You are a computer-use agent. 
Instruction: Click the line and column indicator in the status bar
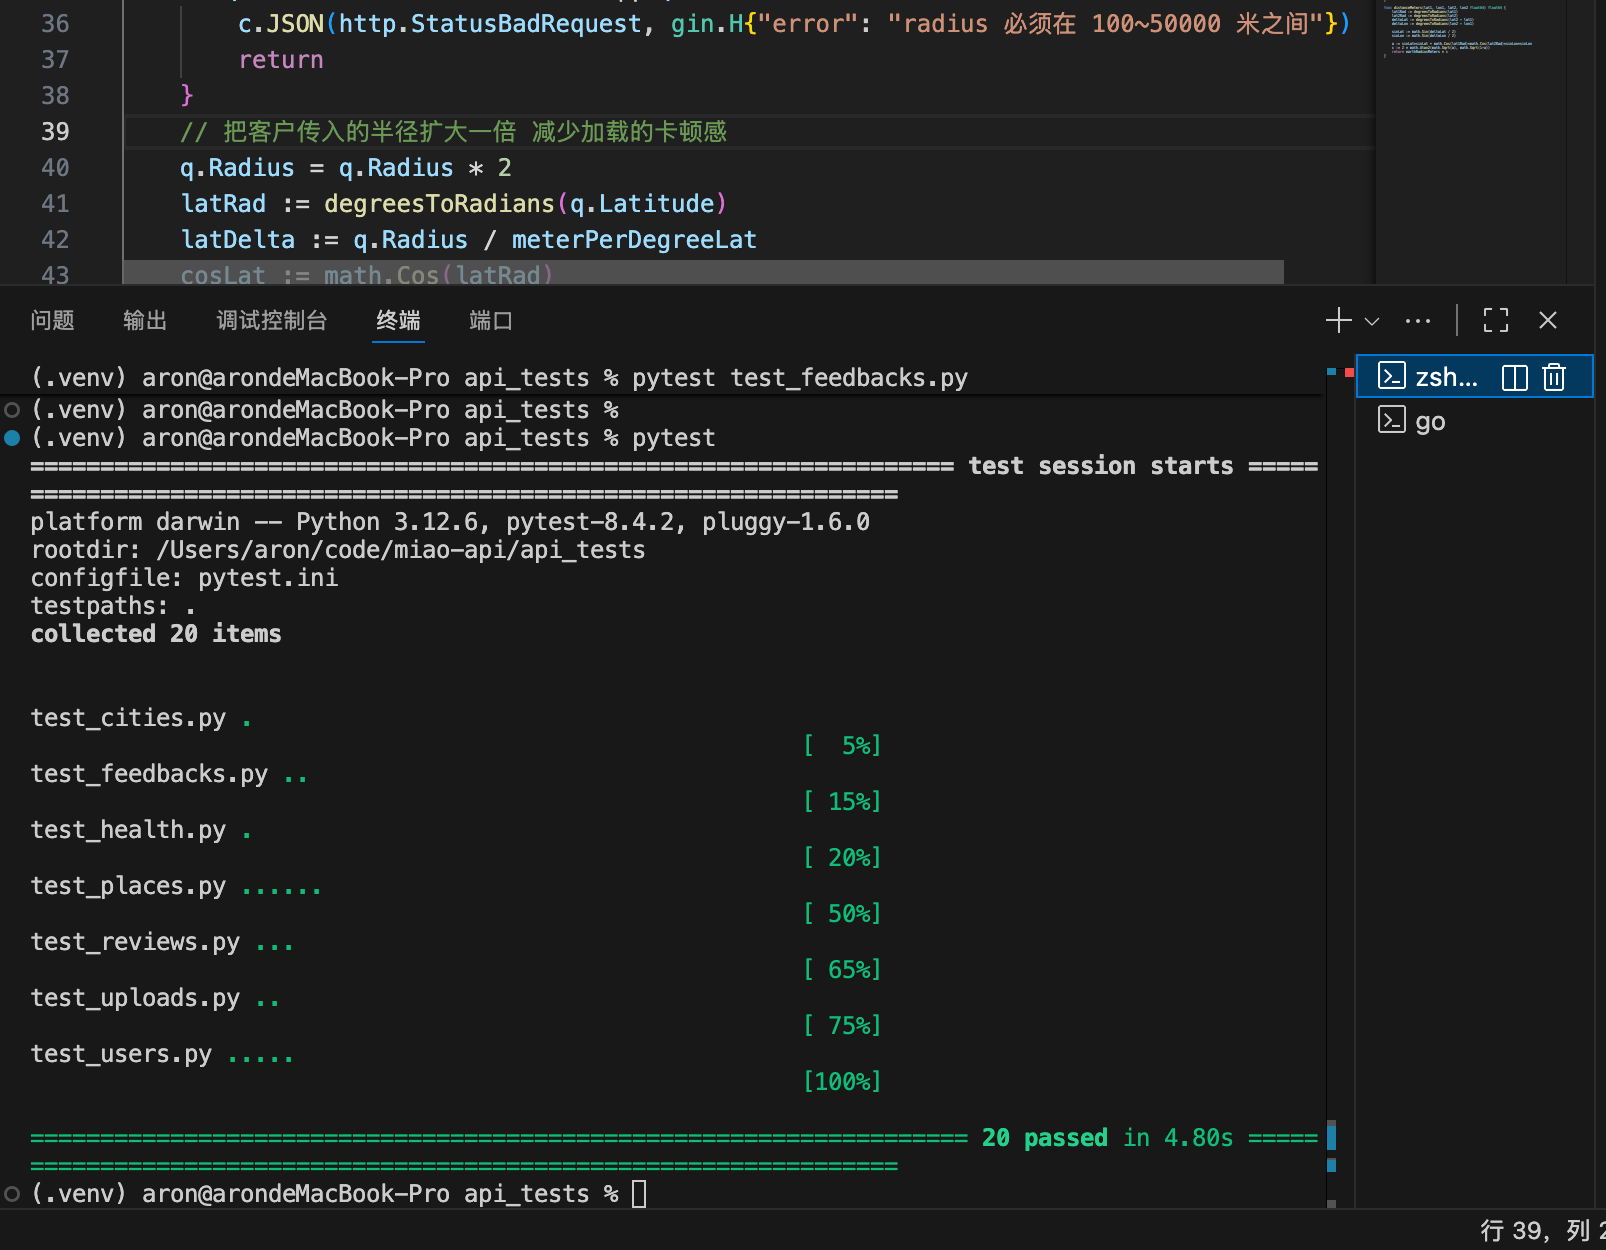[x=1540, y=1230]
